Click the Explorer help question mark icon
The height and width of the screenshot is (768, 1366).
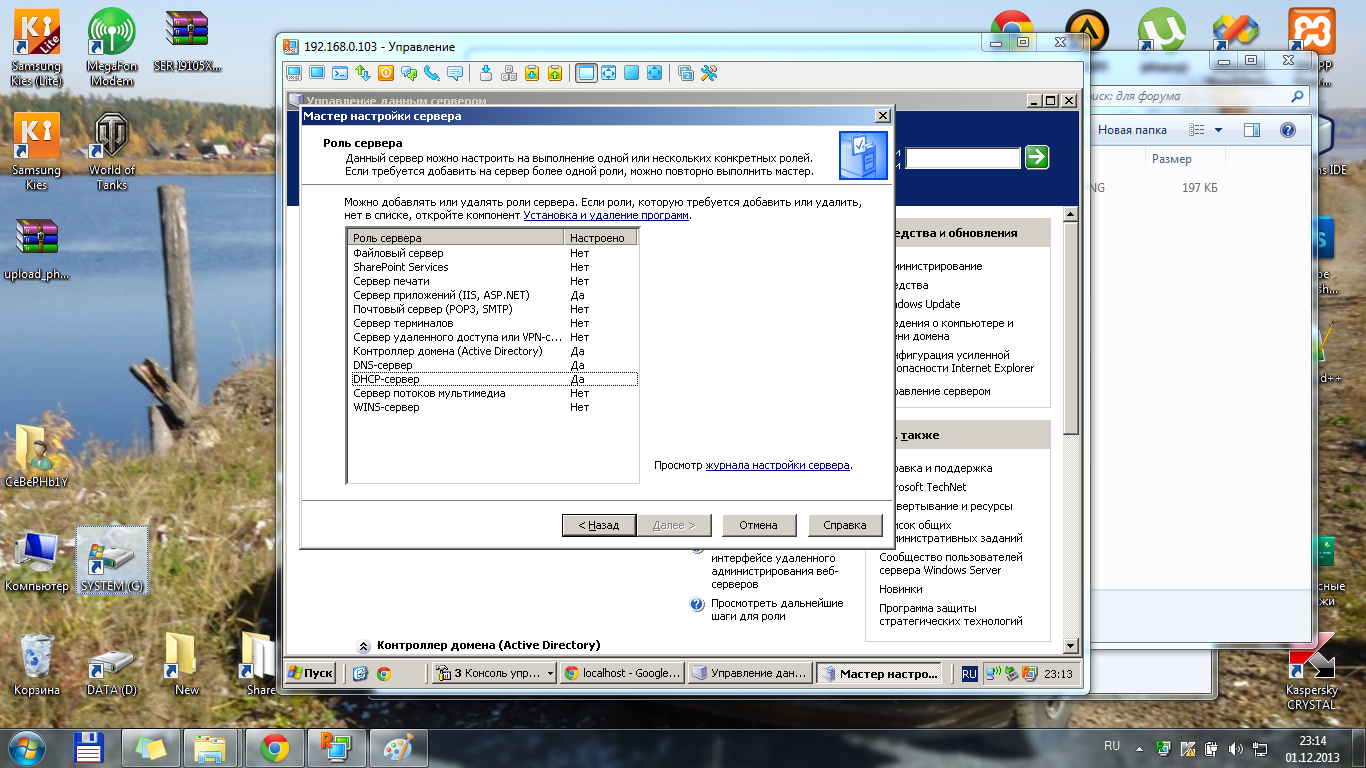(x=1288, y=130)
